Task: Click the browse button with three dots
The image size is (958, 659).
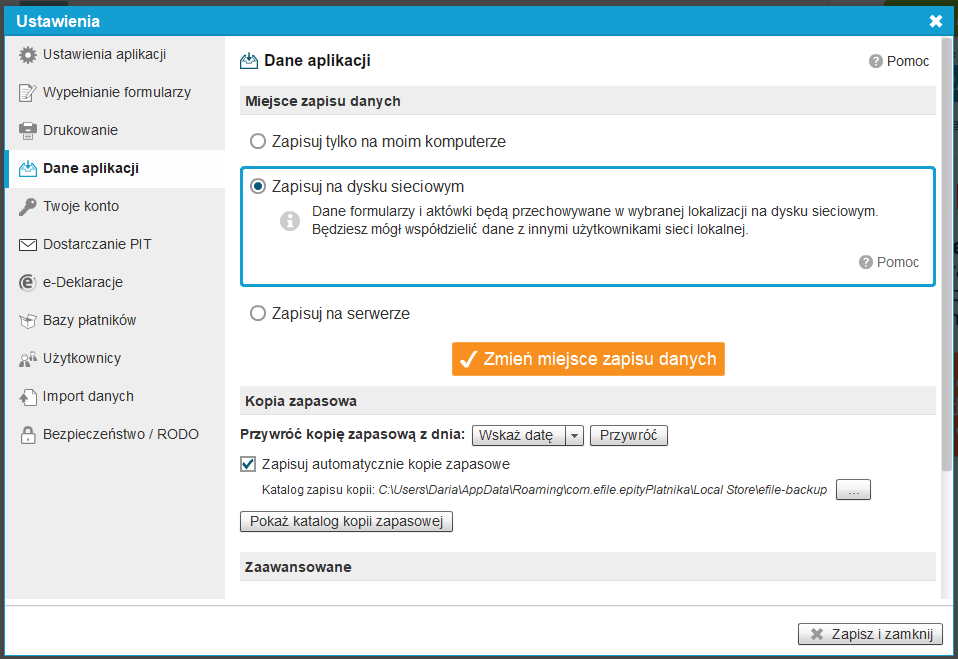Action: [x=854, y=490]
